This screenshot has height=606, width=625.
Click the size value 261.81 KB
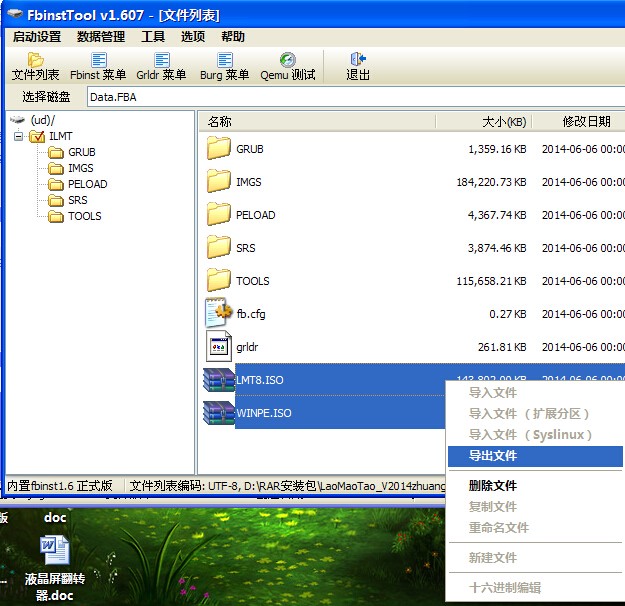pos(502,347)
